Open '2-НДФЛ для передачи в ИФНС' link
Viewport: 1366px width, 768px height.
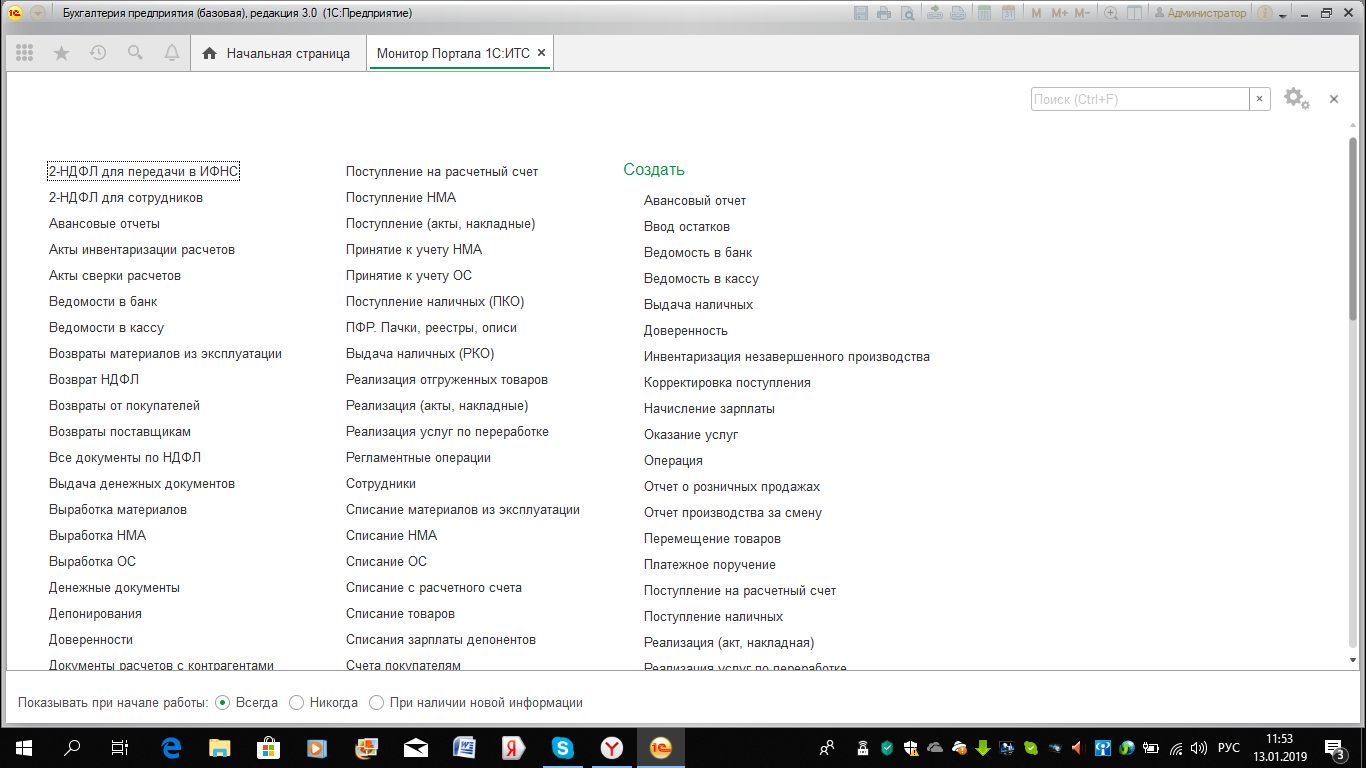tap(144, 172)
